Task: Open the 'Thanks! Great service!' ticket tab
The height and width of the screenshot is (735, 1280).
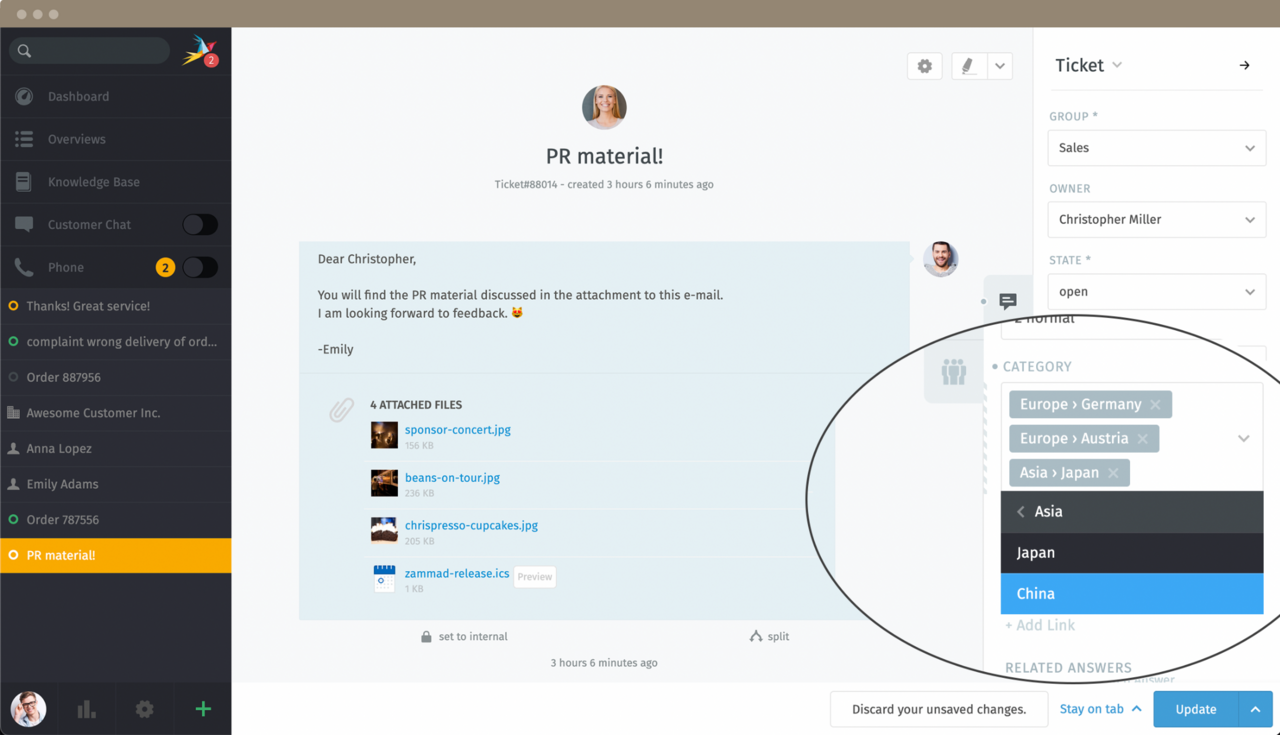Action: [x=115, y=306]
